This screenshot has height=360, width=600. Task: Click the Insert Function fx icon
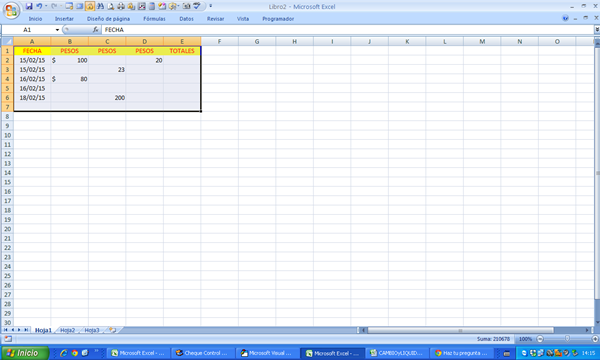(x=96, y=29)
